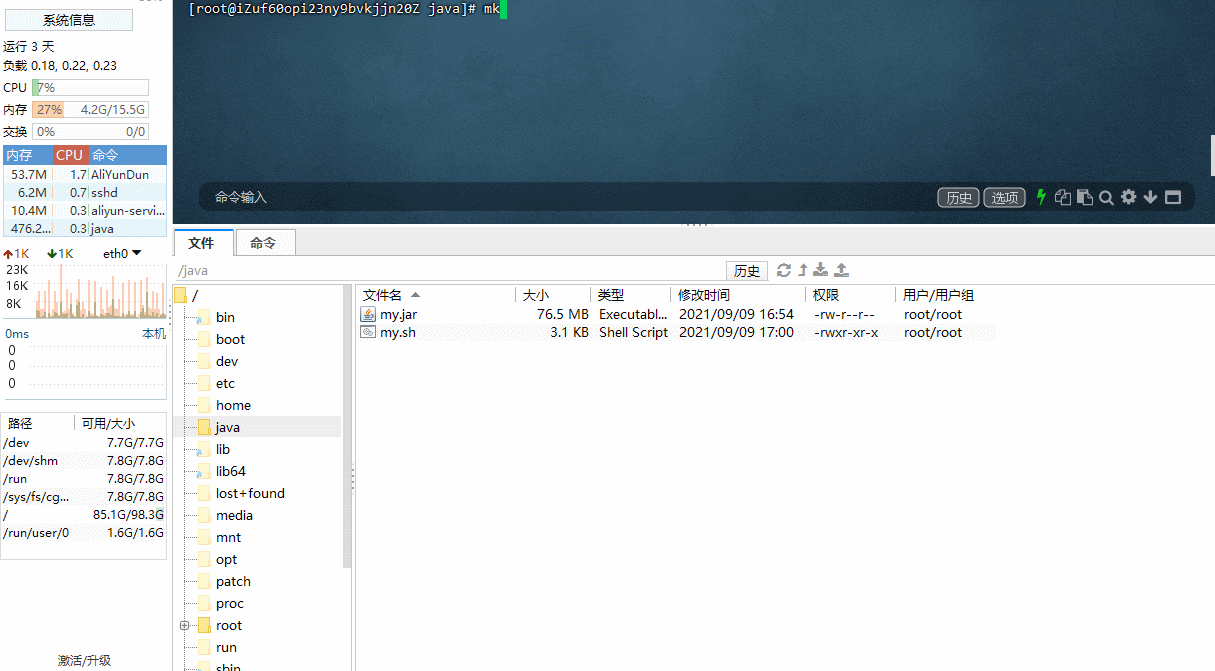Viewport: 1215px width, 671px height.
Task: Click the paste icon in terminal toolbar
Action: click(1084, 197)
